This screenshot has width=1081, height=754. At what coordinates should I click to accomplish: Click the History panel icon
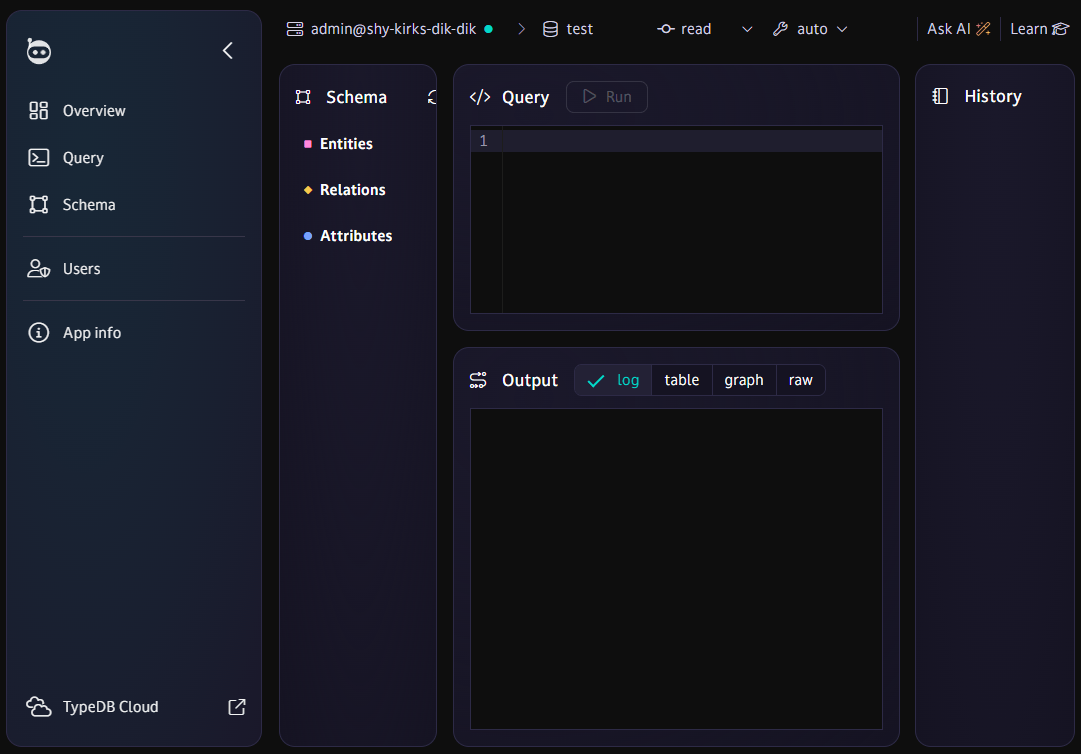coord(939,95)
